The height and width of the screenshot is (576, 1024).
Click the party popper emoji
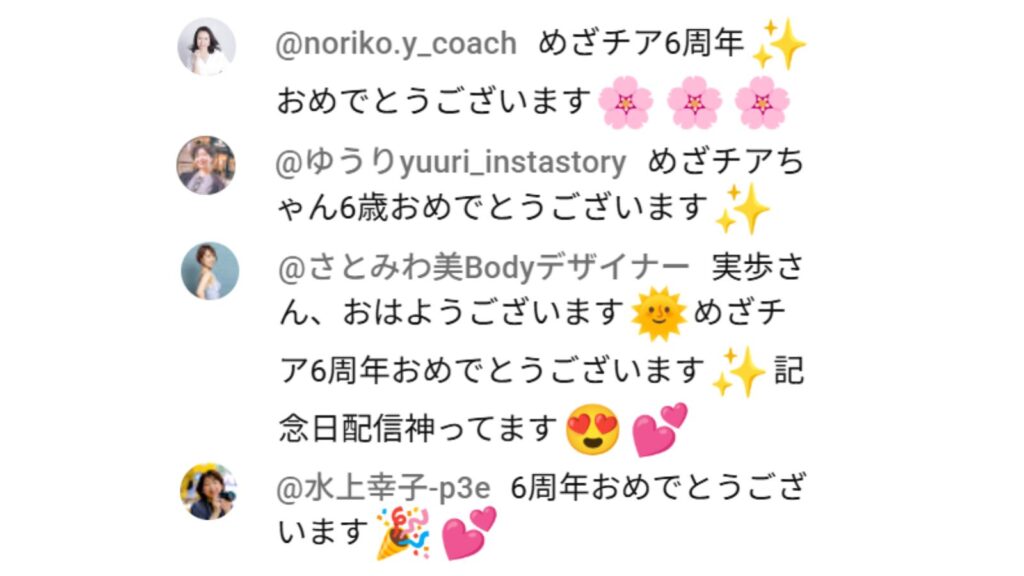(x=403, y=534)
